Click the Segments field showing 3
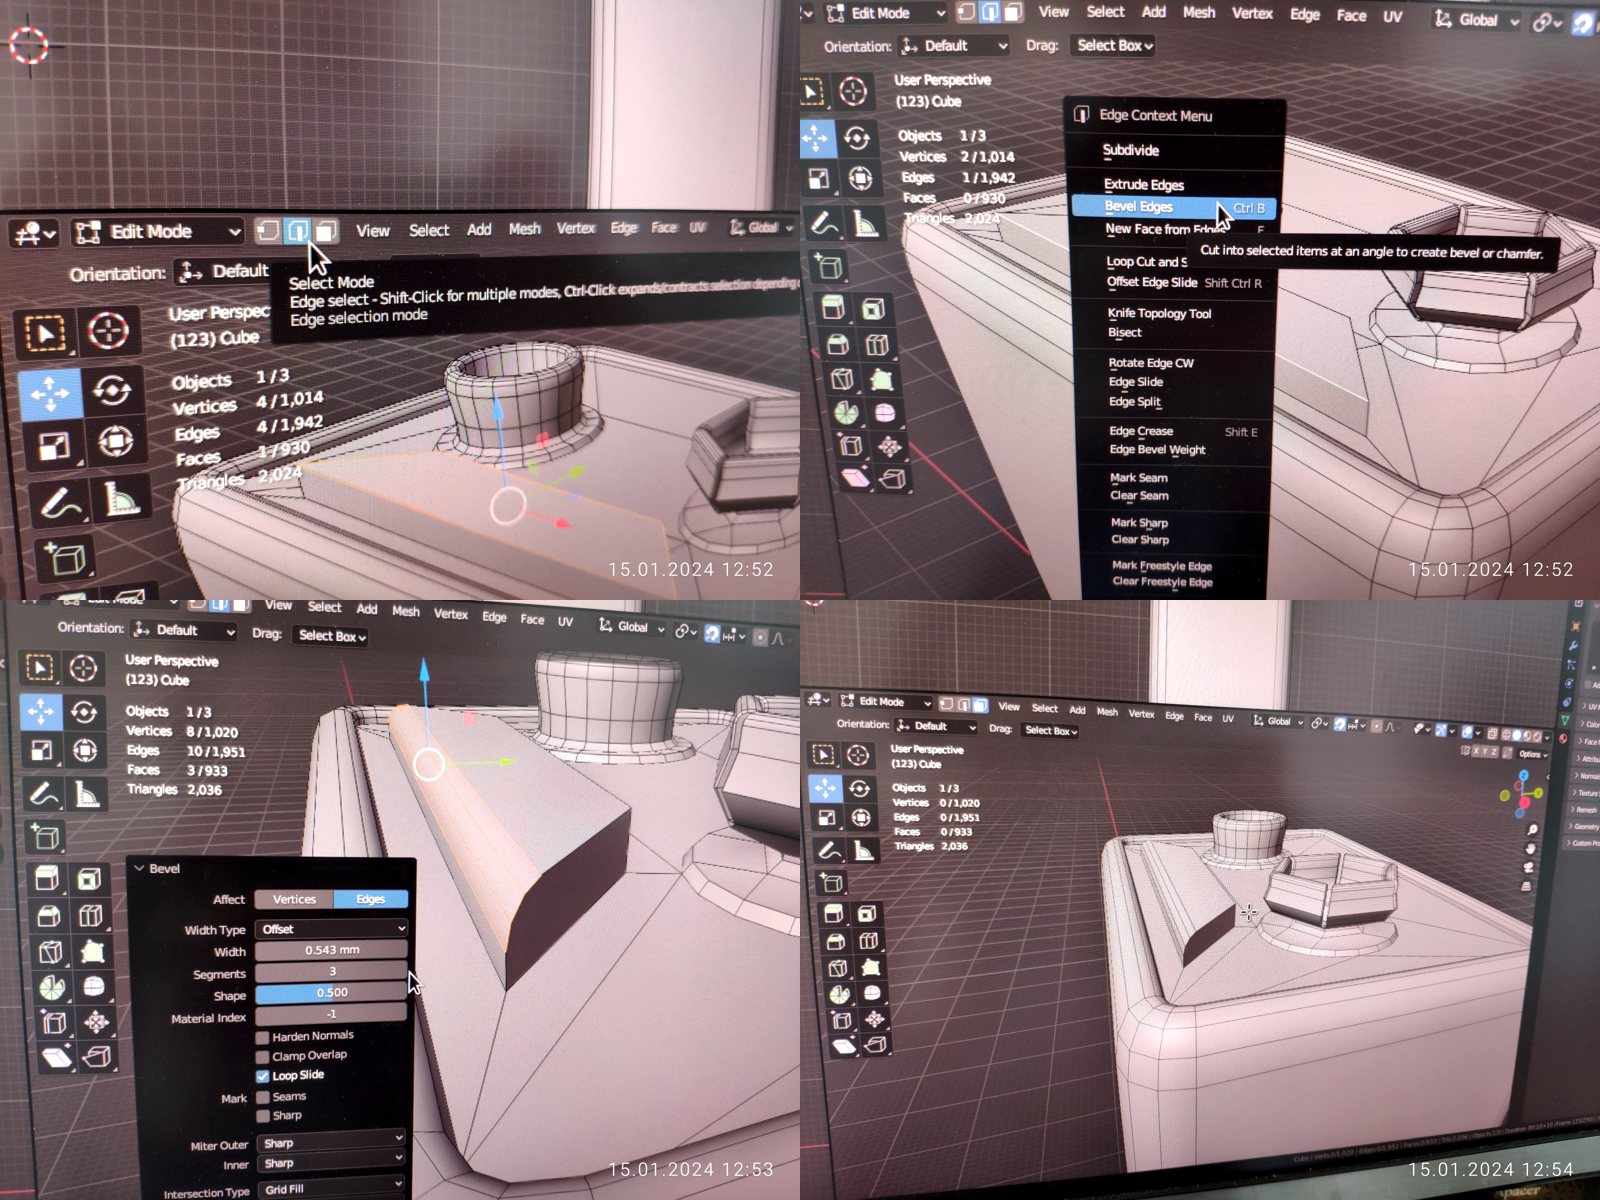The image size is (1600, 1200). point(332,972)
